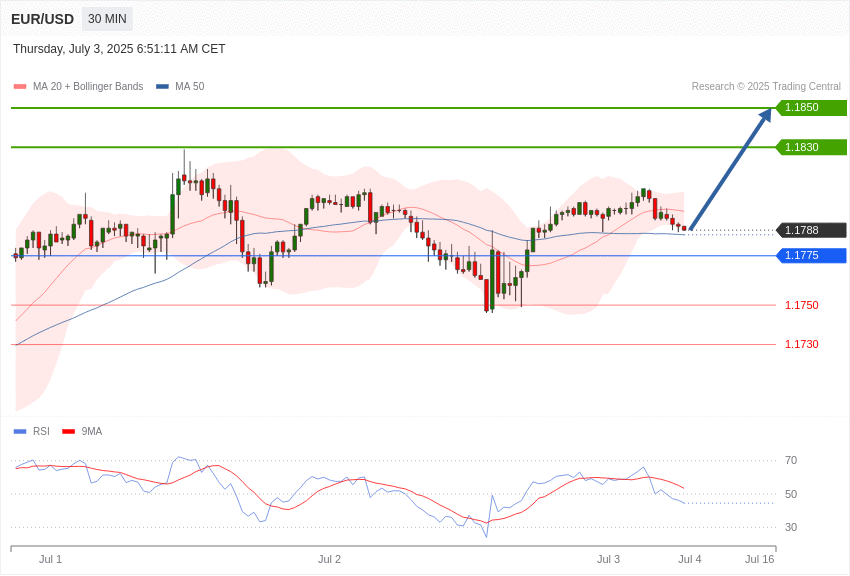
Task: Select the red 1.1730 support level
Action: (802, 344)
